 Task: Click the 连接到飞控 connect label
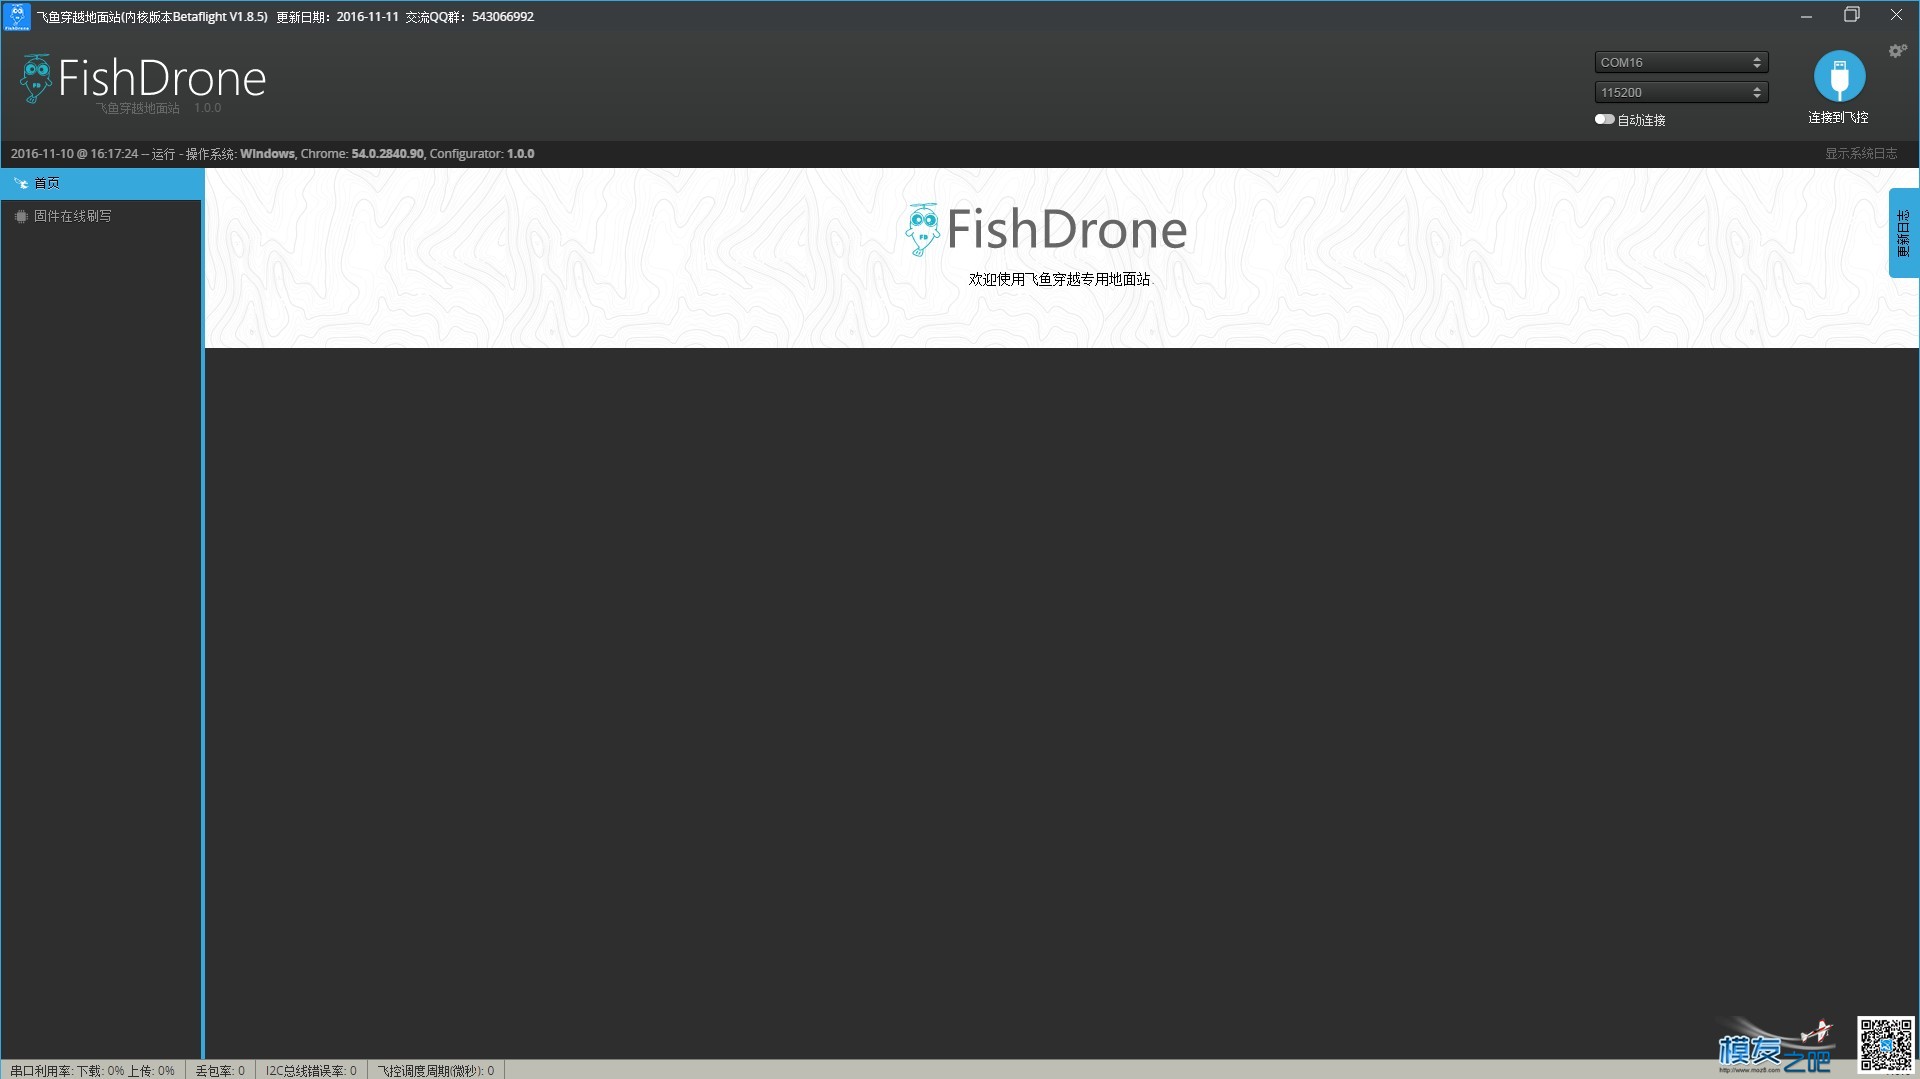pos(1838,117)
